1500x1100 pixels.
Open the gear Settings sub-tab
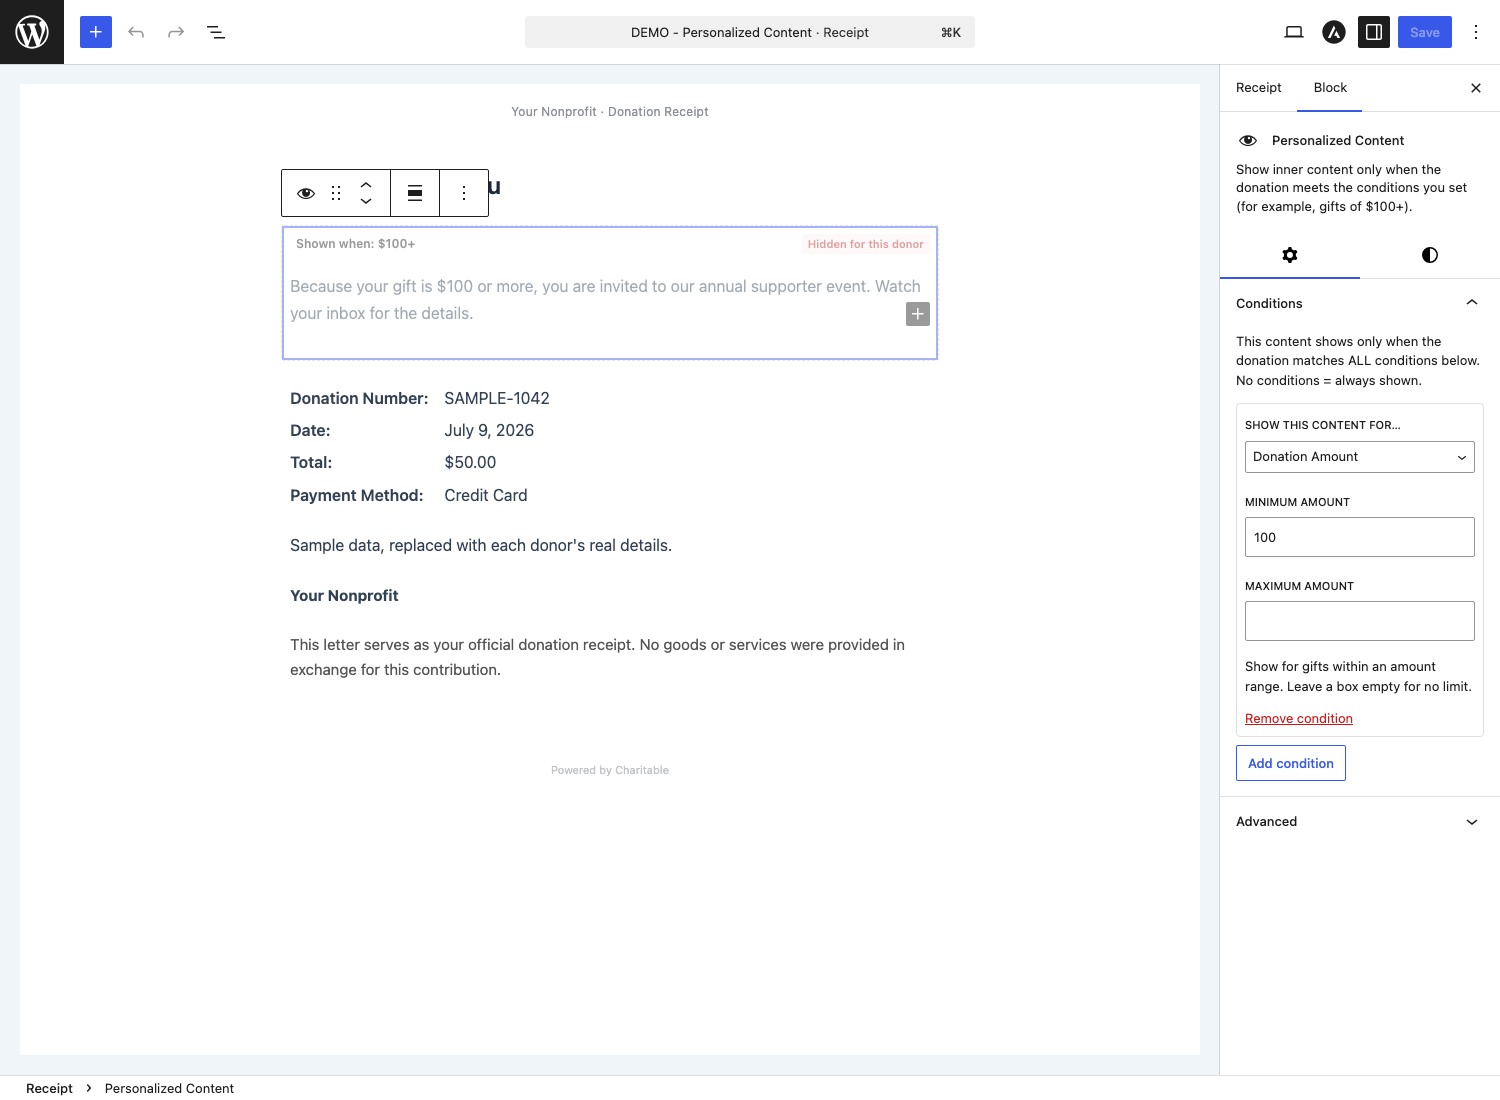pos(1290,255)
